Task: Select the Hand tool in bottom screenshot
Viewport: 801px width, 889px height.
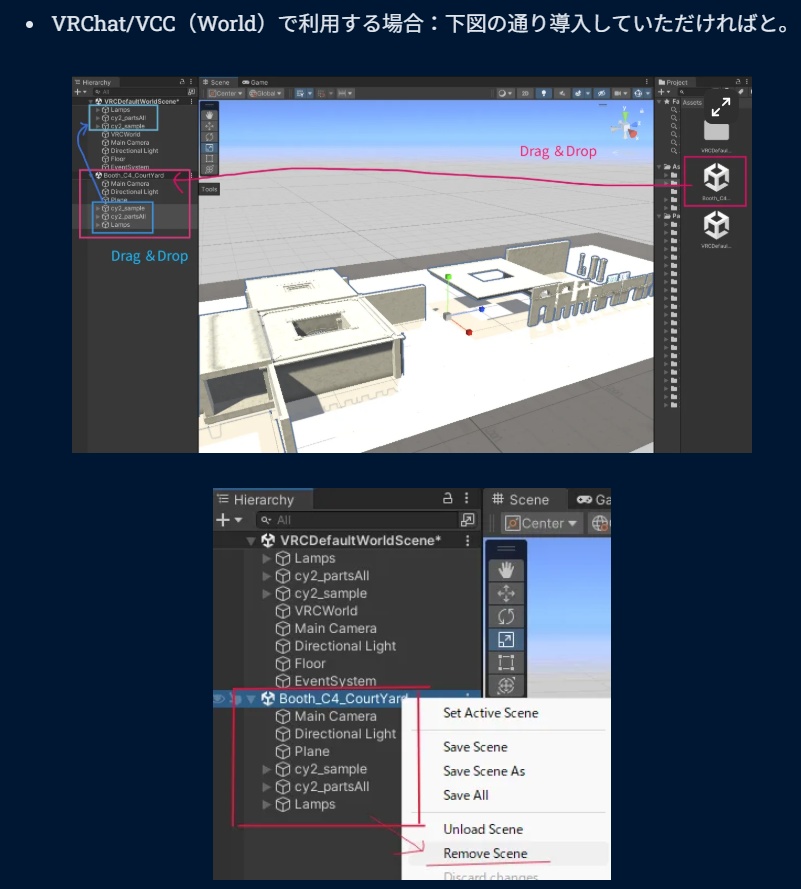Action: 506,570
